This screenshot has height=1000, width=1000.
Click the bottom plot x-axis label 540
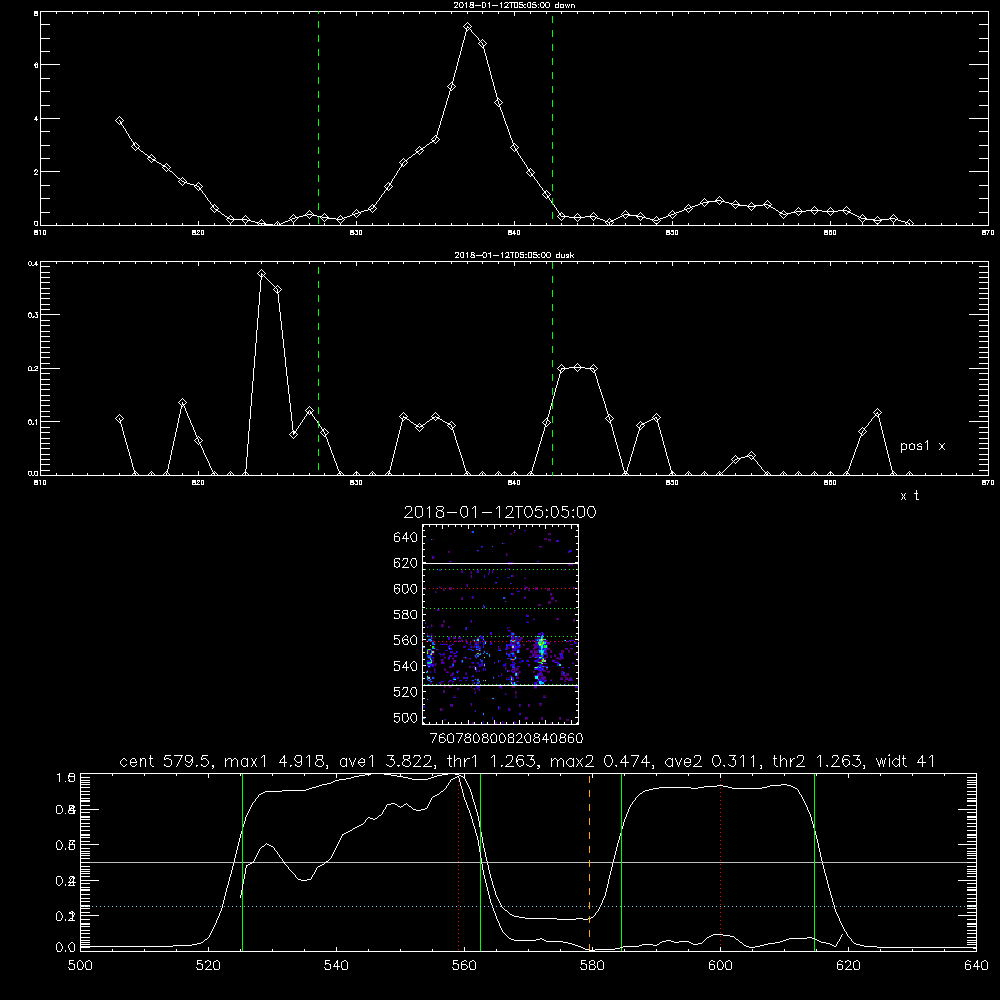(336, 966)
